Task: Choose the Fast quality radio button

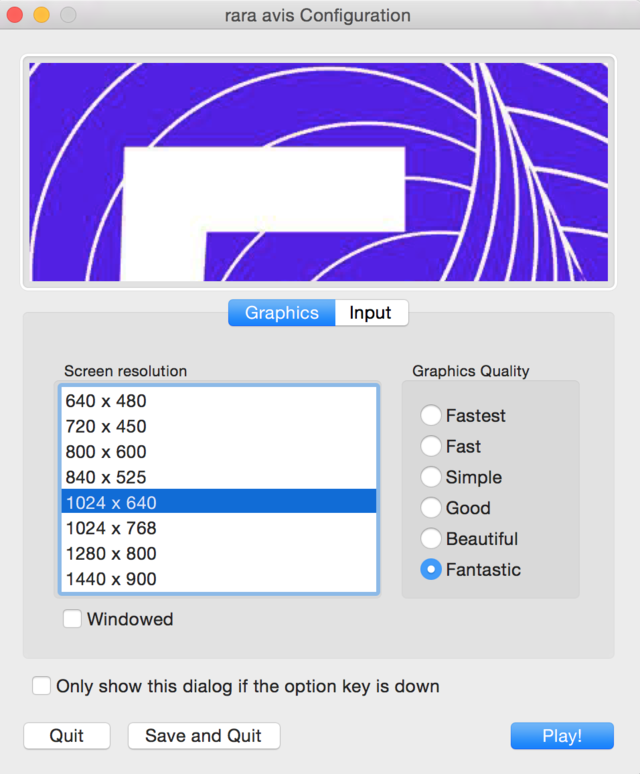Action: click(431, 447)
